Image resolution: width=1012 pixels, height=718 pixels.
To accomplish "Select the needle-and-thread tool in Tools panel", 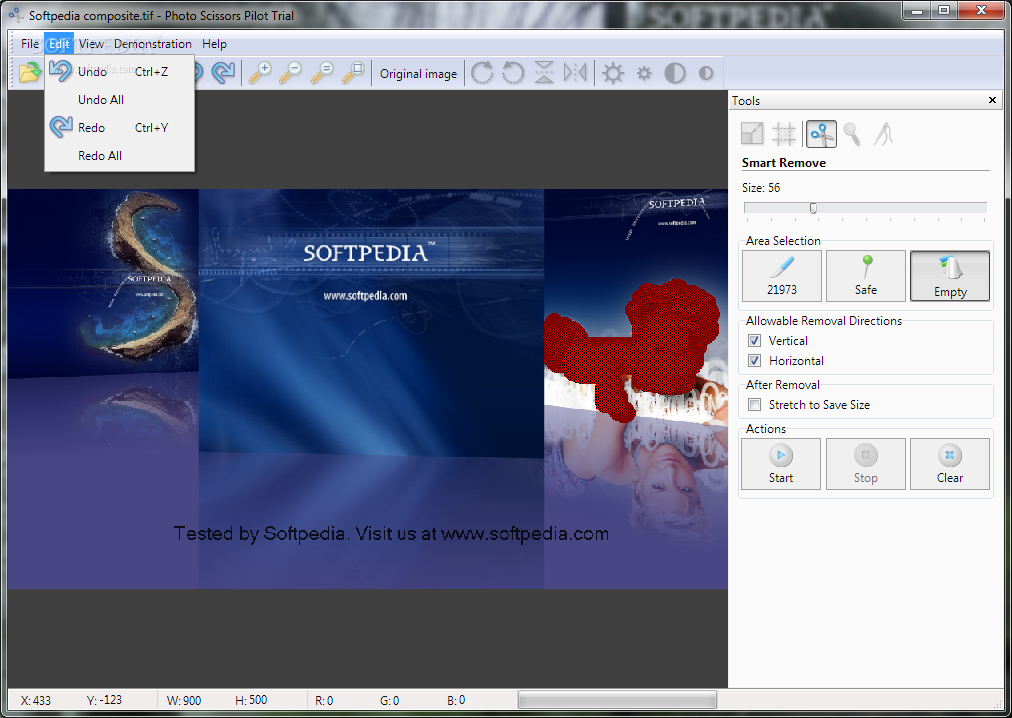I will 883,134.
